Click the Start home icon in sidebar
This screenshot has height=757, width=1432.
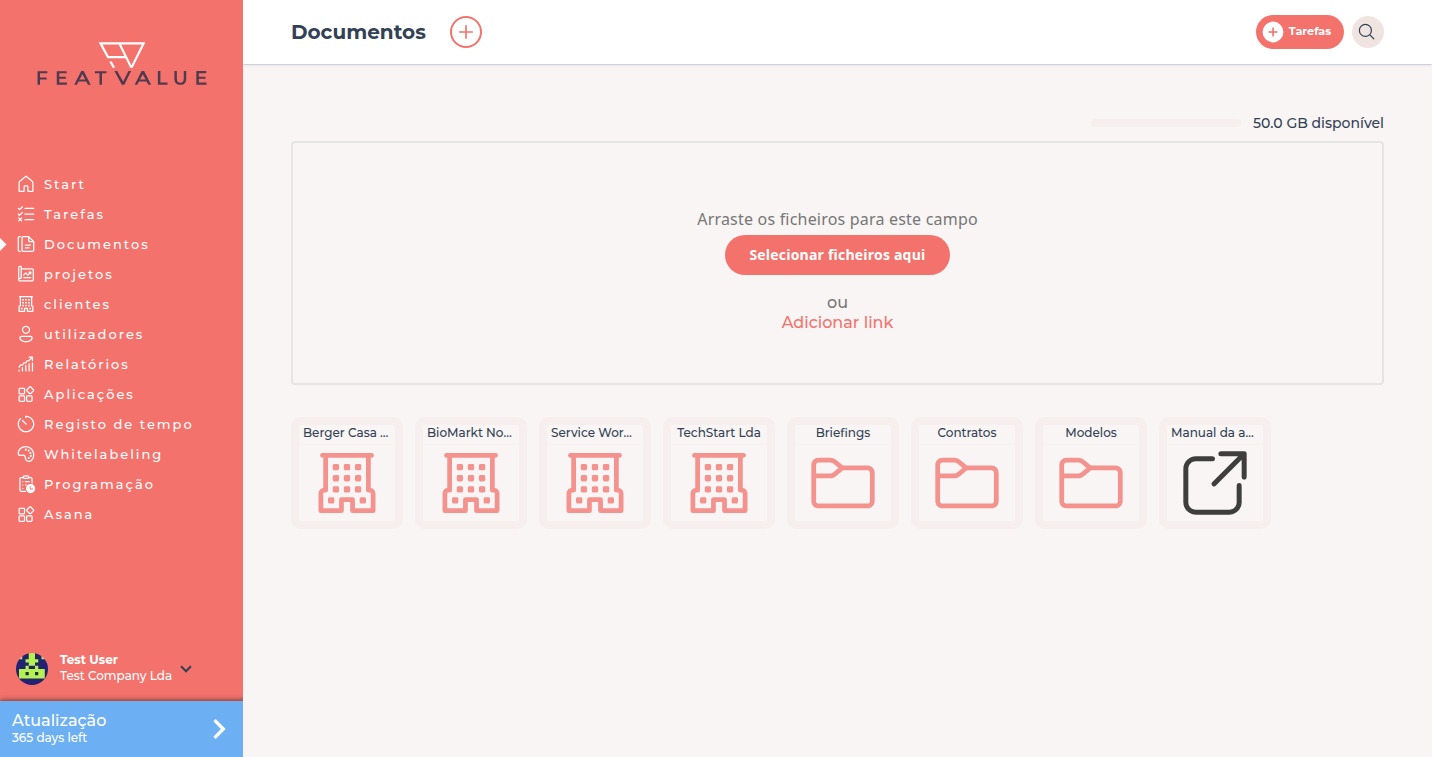coord(26,184)
